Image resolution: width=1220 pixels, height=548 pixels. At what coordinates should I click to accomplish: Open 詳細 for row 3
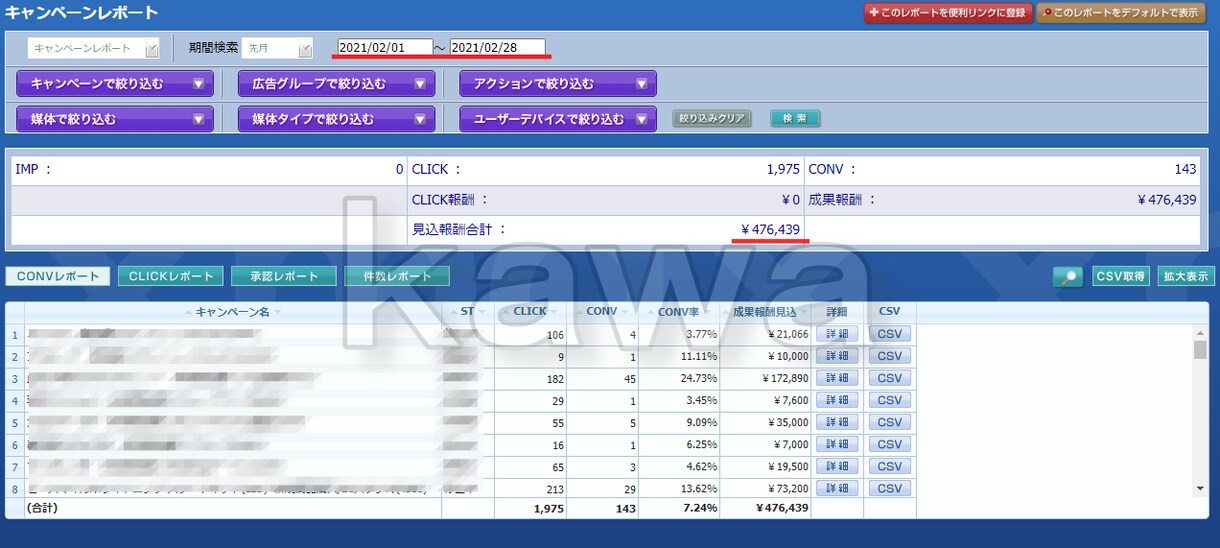click(837, 378)
